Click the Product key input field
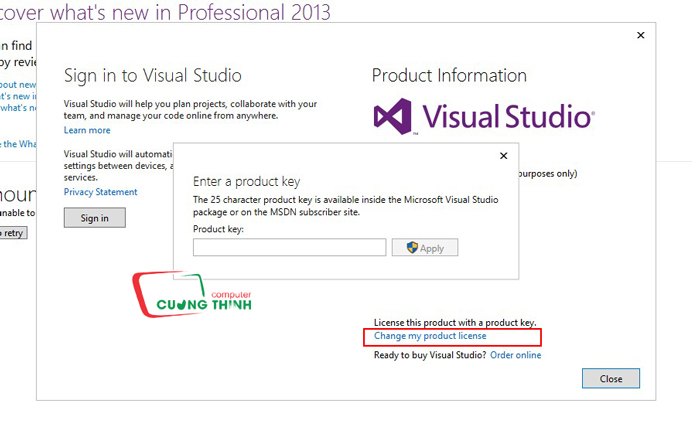The height and width of the screenshot is (422, 700). coord(289,247)
